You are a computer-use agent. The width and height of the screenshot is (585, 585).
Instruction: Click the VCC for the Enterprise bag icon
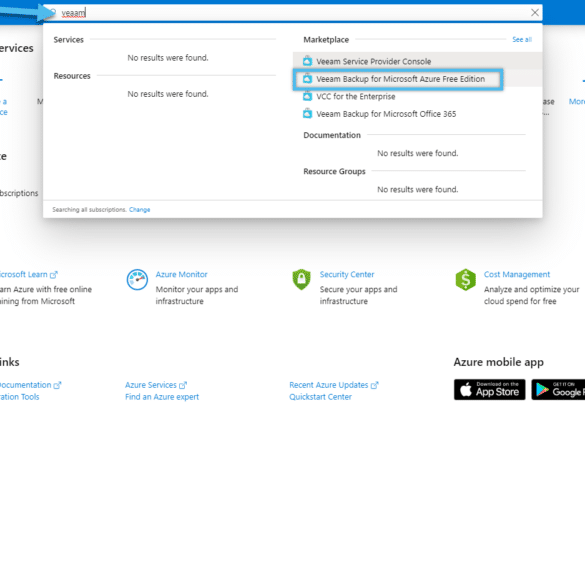tap(307, 96)
